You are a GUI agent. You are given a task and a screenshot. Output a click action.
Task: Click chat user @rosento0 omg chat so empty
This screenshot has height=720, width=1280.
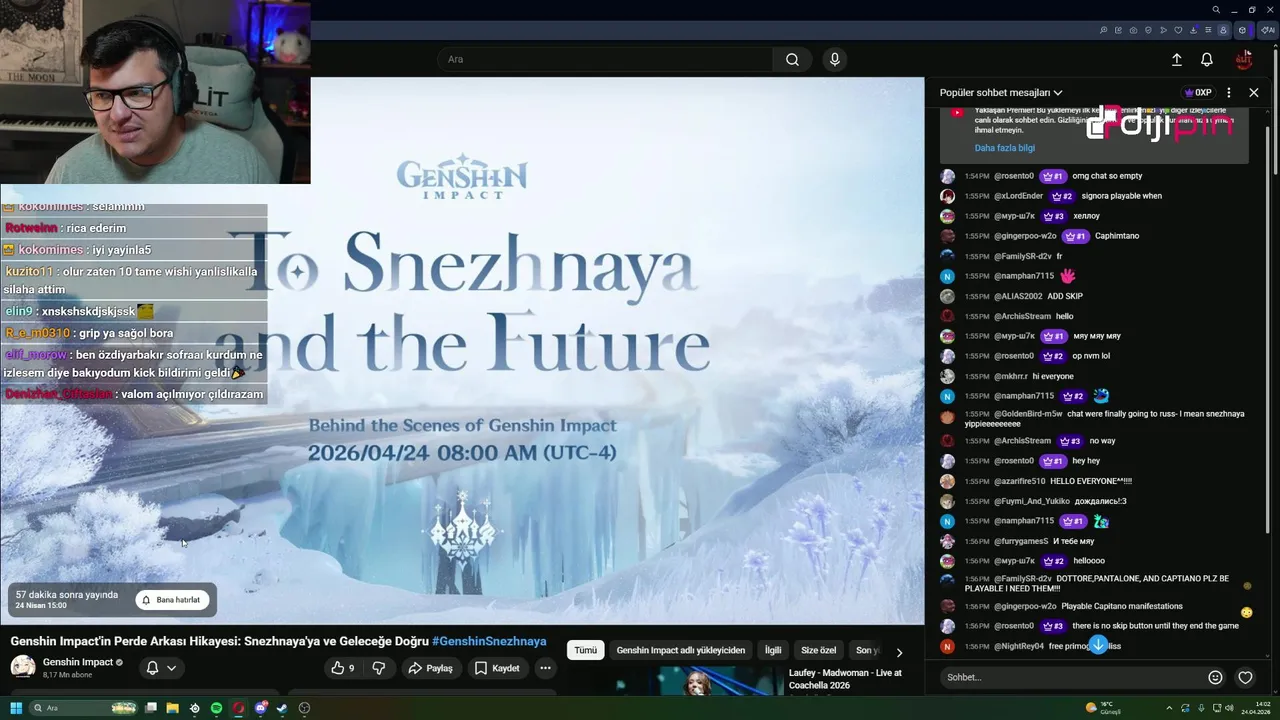click(x=1014, y=176)
